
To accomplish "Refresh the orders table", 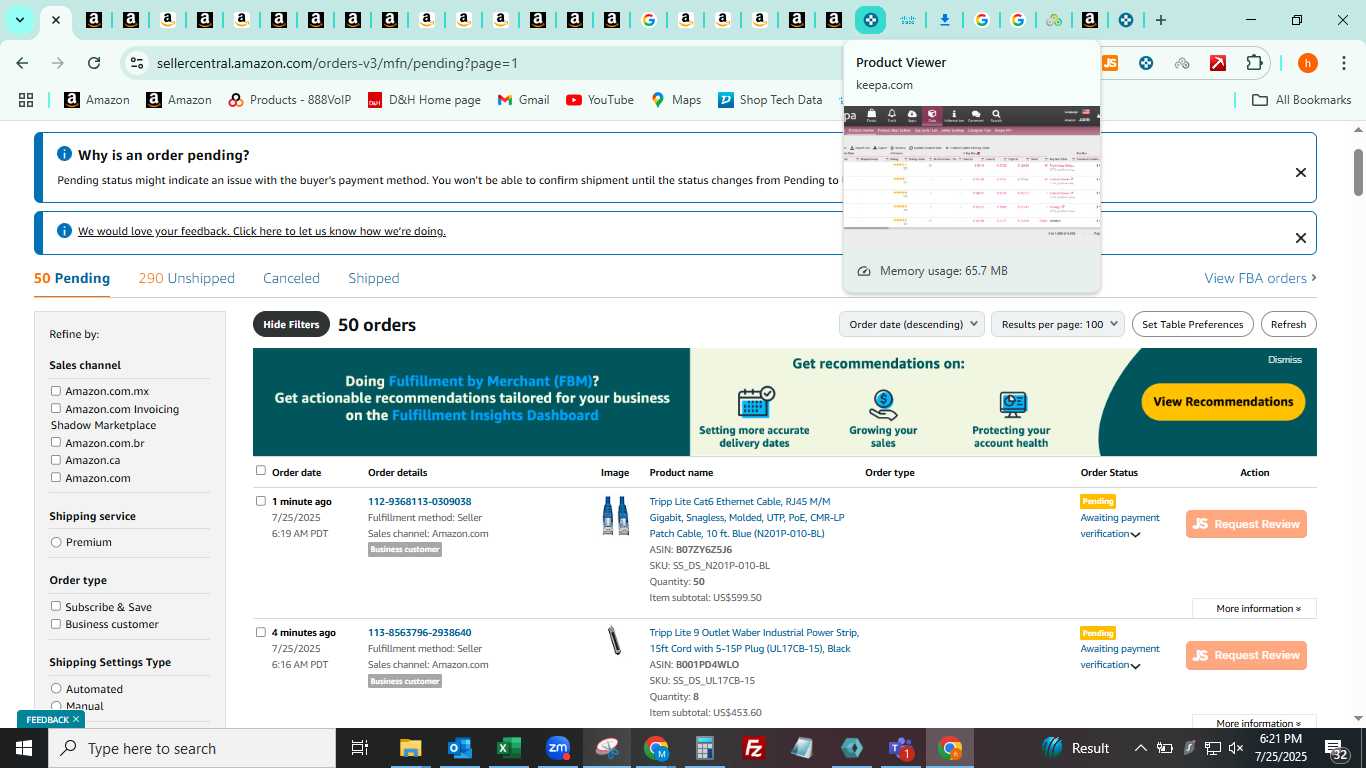I will coord(1288,324).
